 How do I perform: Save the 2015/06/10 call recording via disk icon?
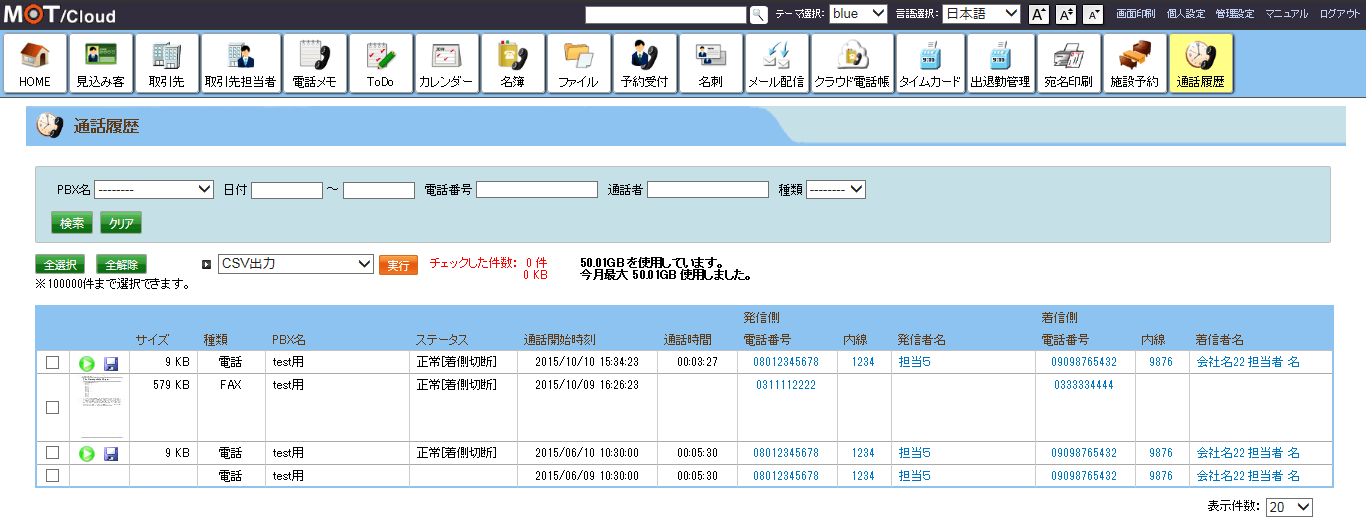[111, 454]
